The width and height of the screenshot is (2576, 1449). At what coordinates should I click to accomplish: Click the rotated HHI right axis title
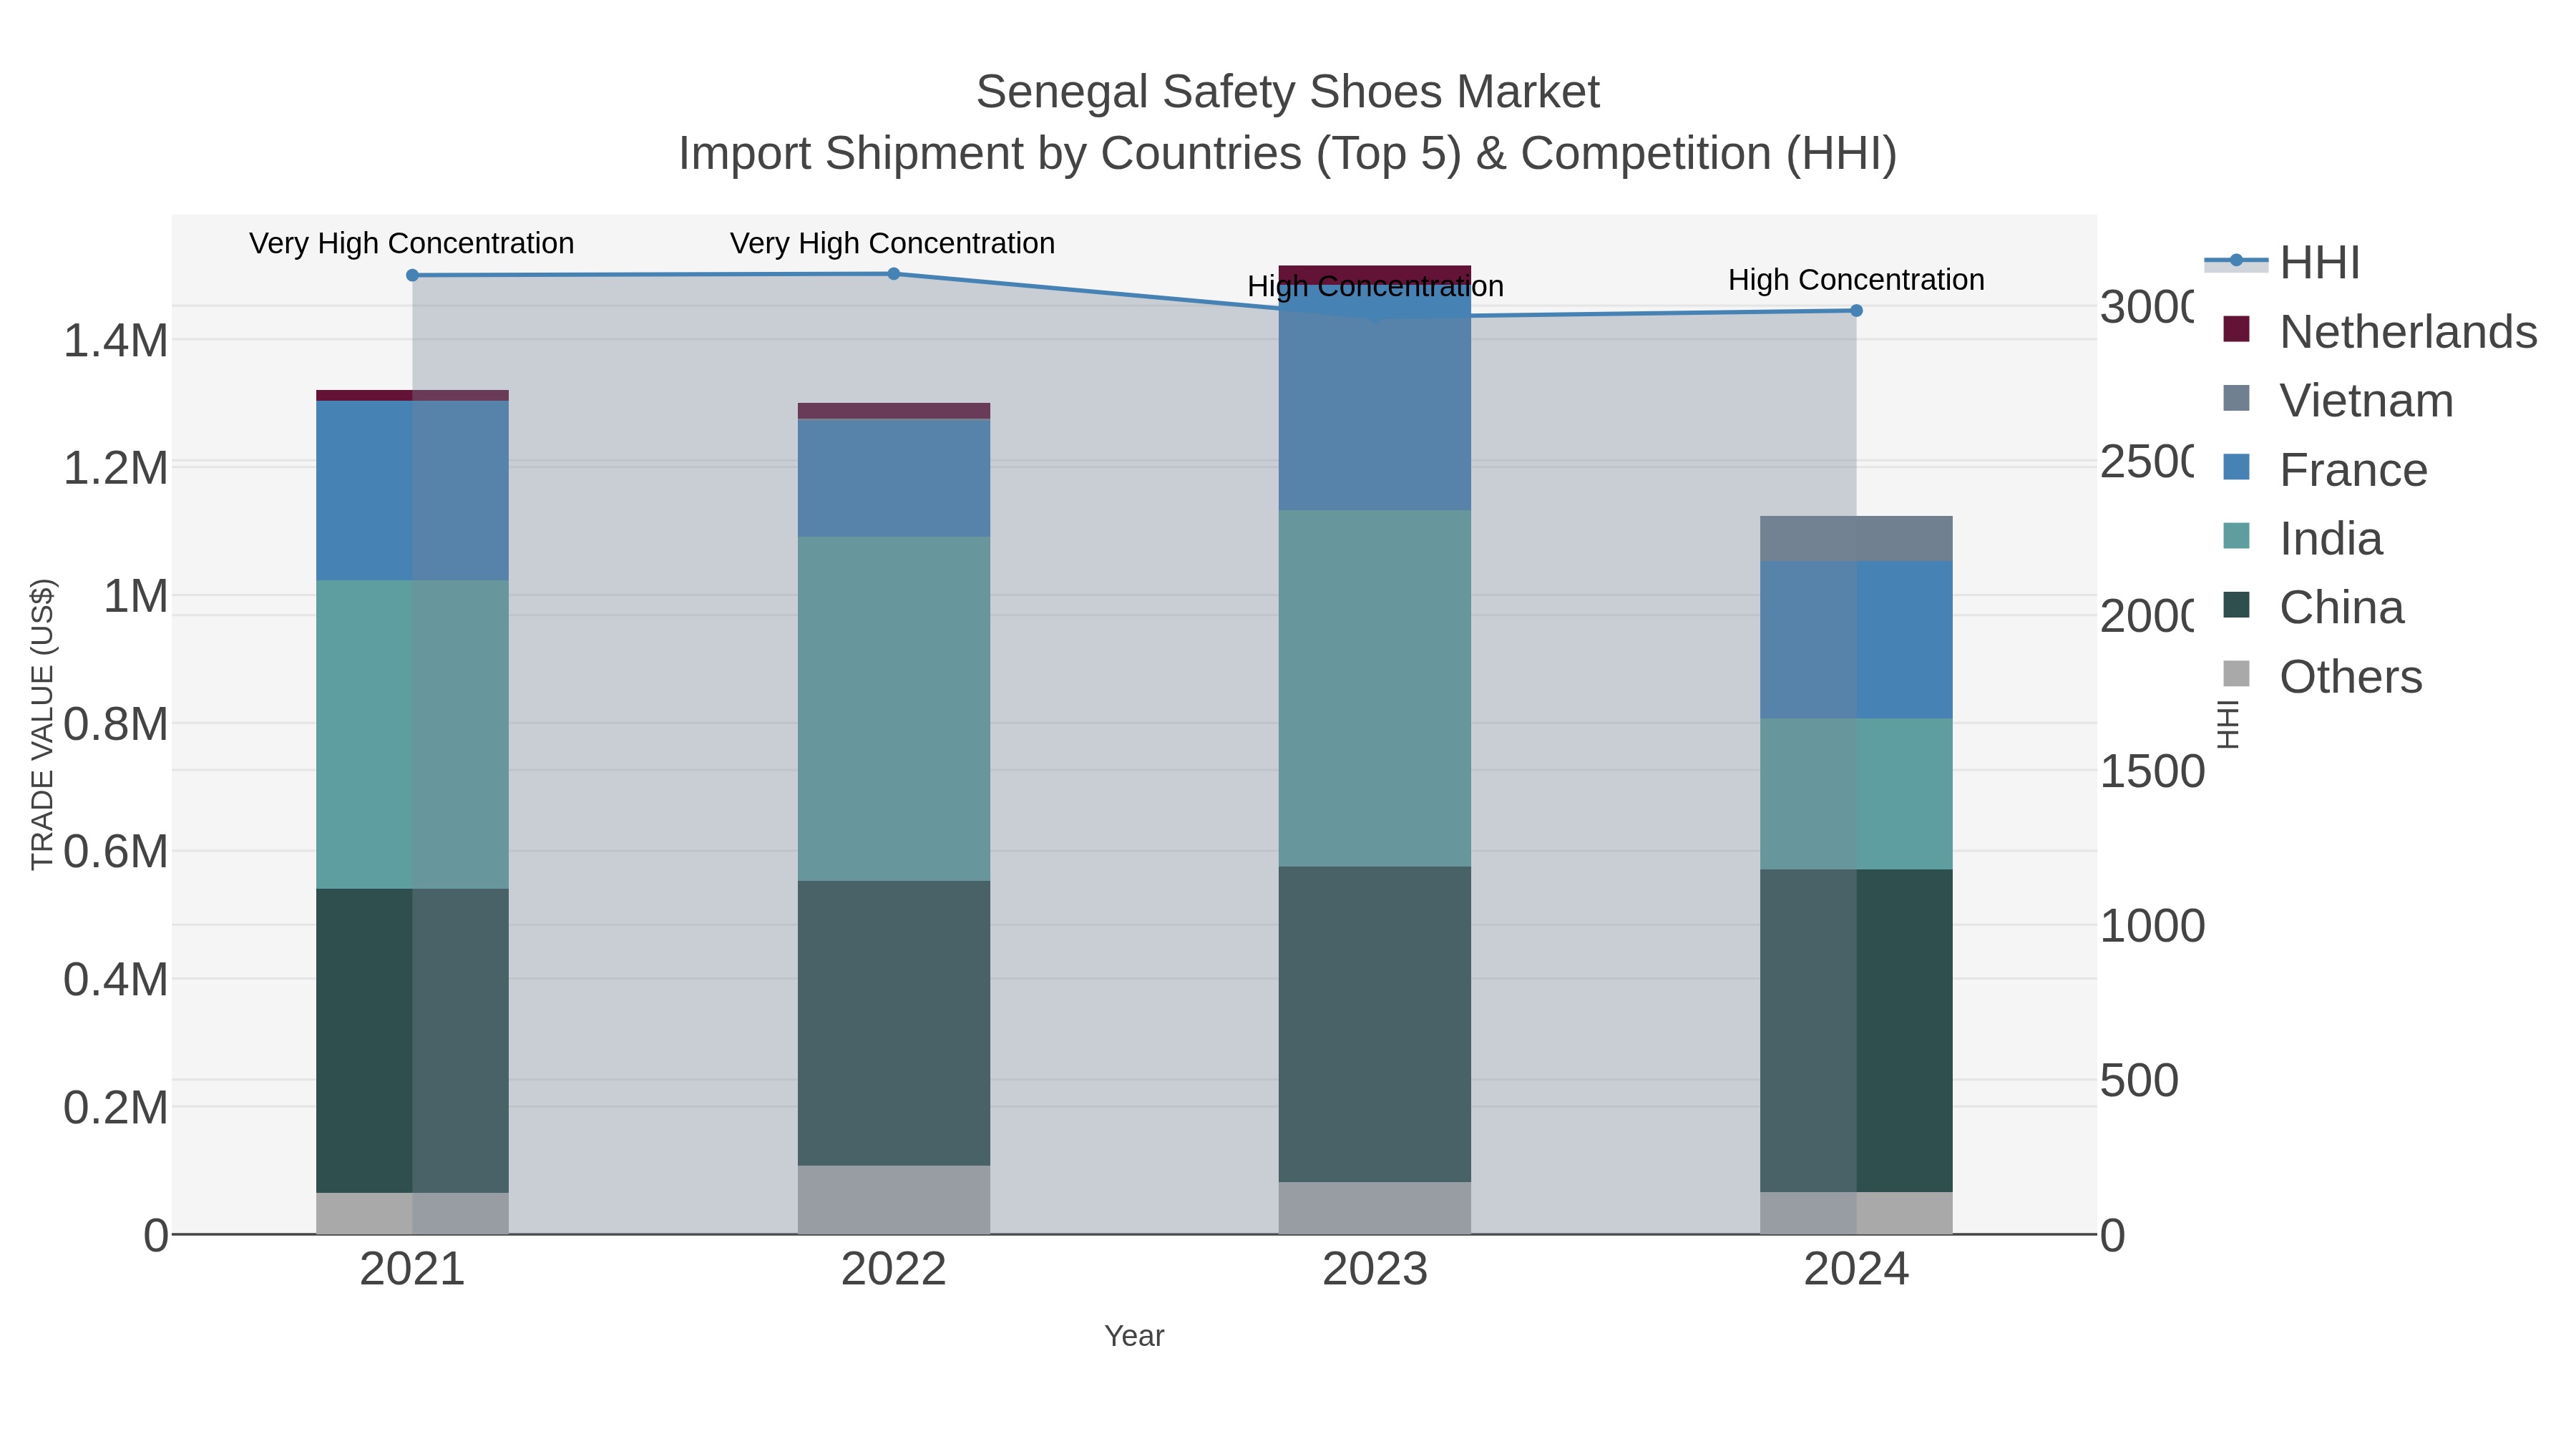coord(2228,724)
